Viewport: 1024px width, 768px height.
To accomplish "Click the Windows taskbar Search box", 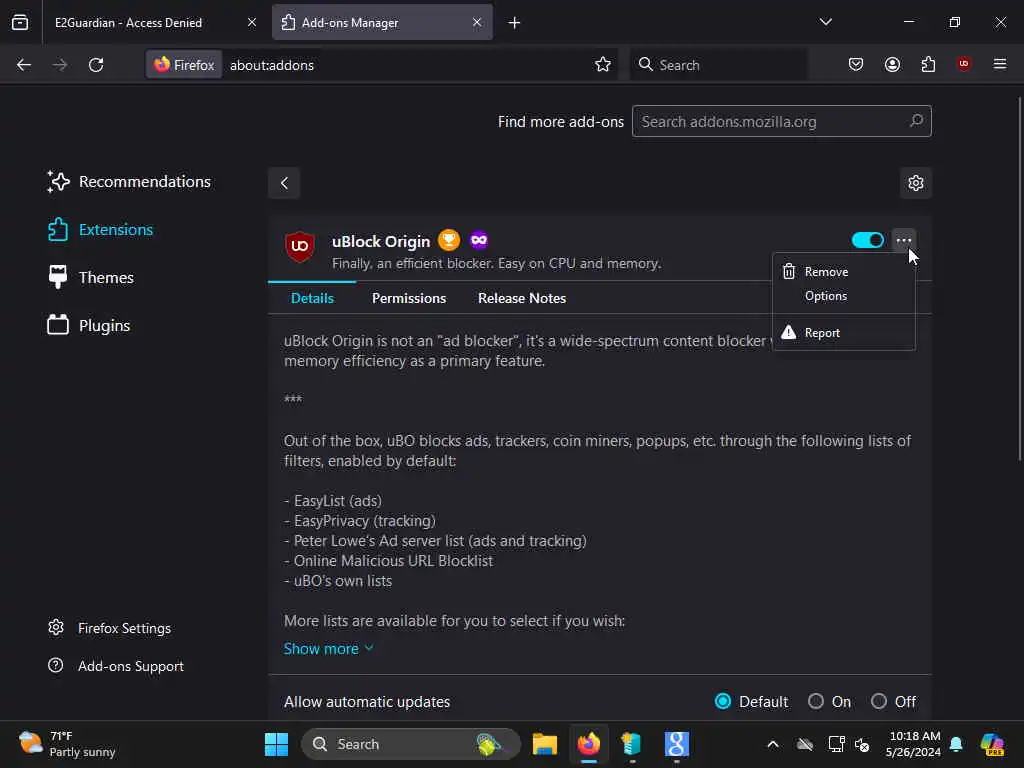I will (x=411, y=744).
